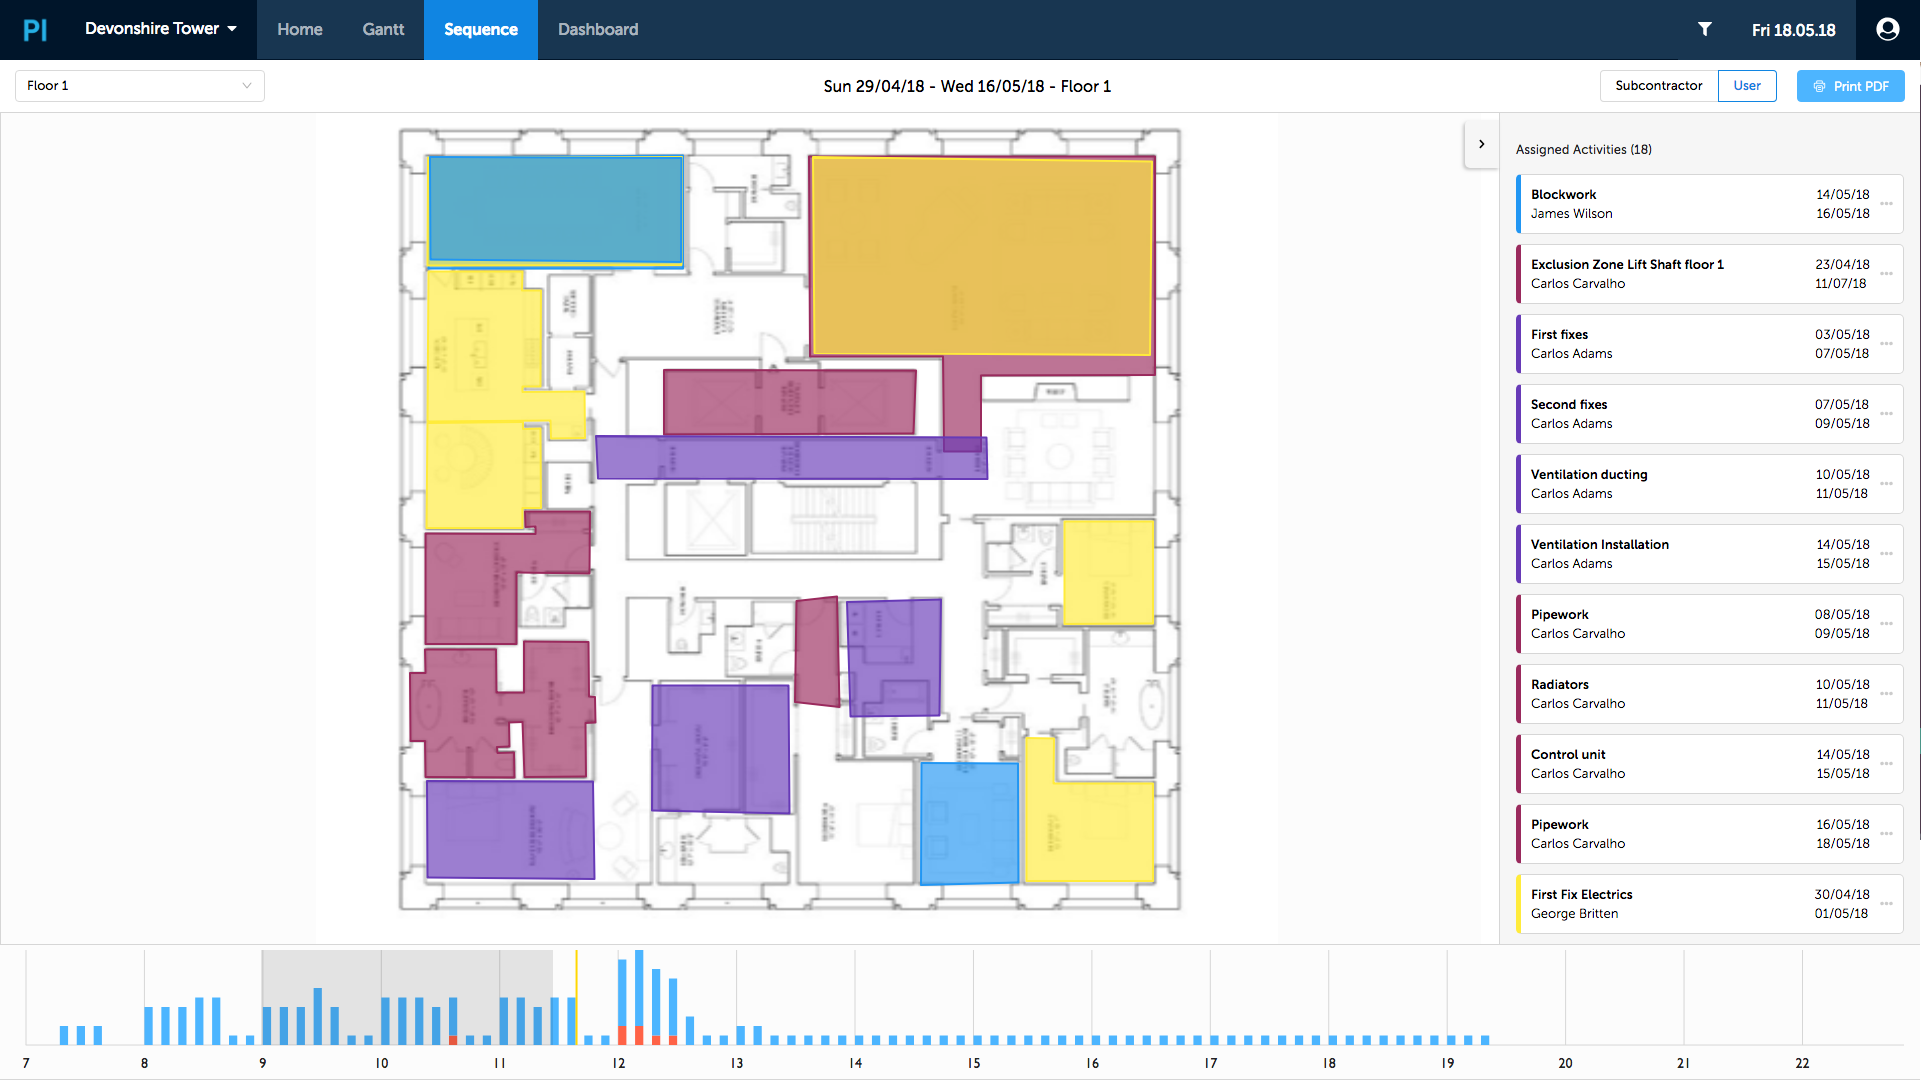
Task: Enable the User view toggle
Action: tap(1747, 86)
